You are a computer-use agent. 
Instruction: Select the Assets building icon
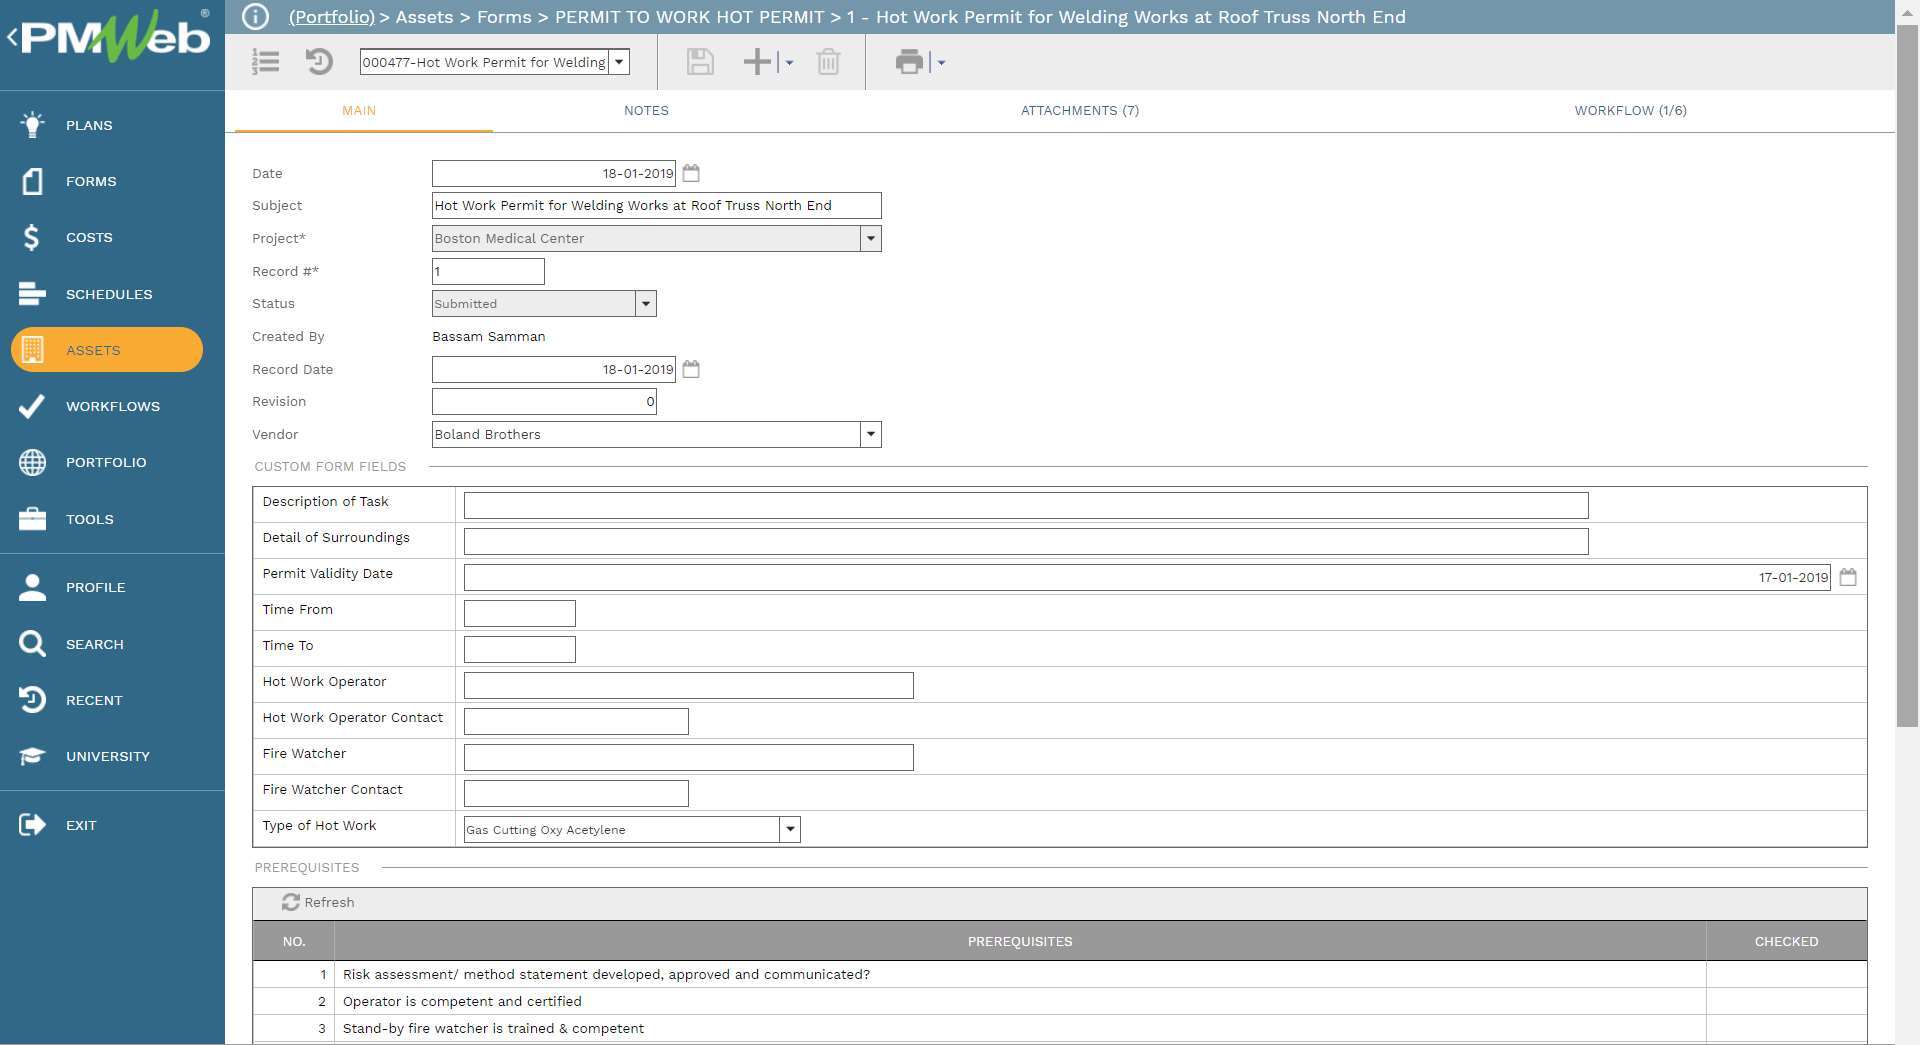tap(32, 350)
